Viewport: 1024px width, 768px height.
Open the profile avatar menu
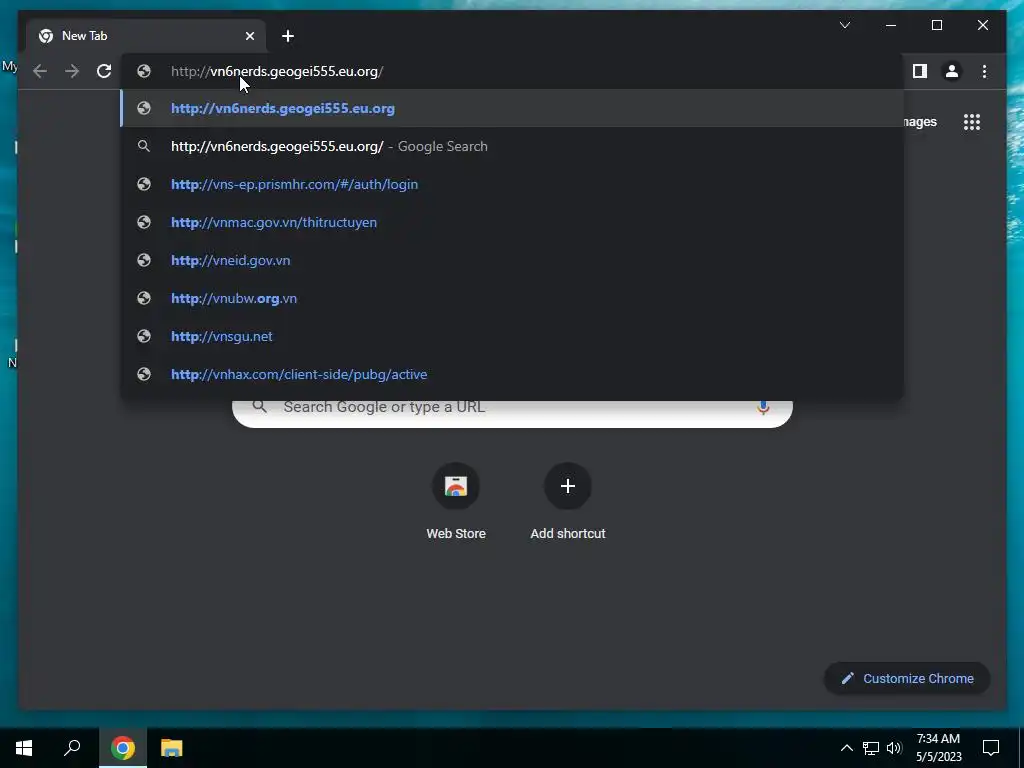(x=952, y=71)
